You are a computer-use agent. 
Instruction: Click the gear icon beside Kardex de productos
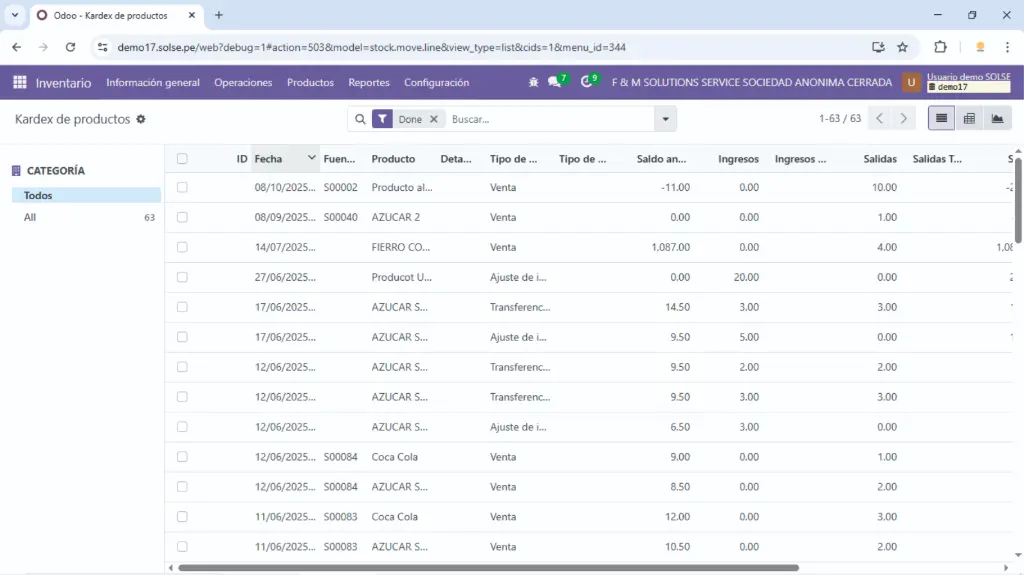141,119
